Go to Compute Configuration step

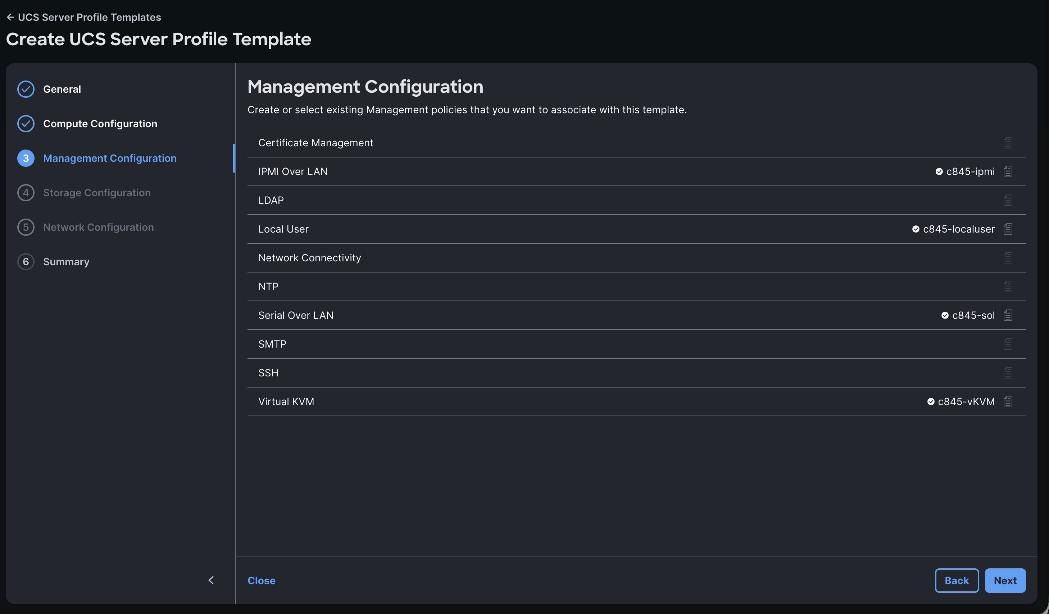[100, 124]
